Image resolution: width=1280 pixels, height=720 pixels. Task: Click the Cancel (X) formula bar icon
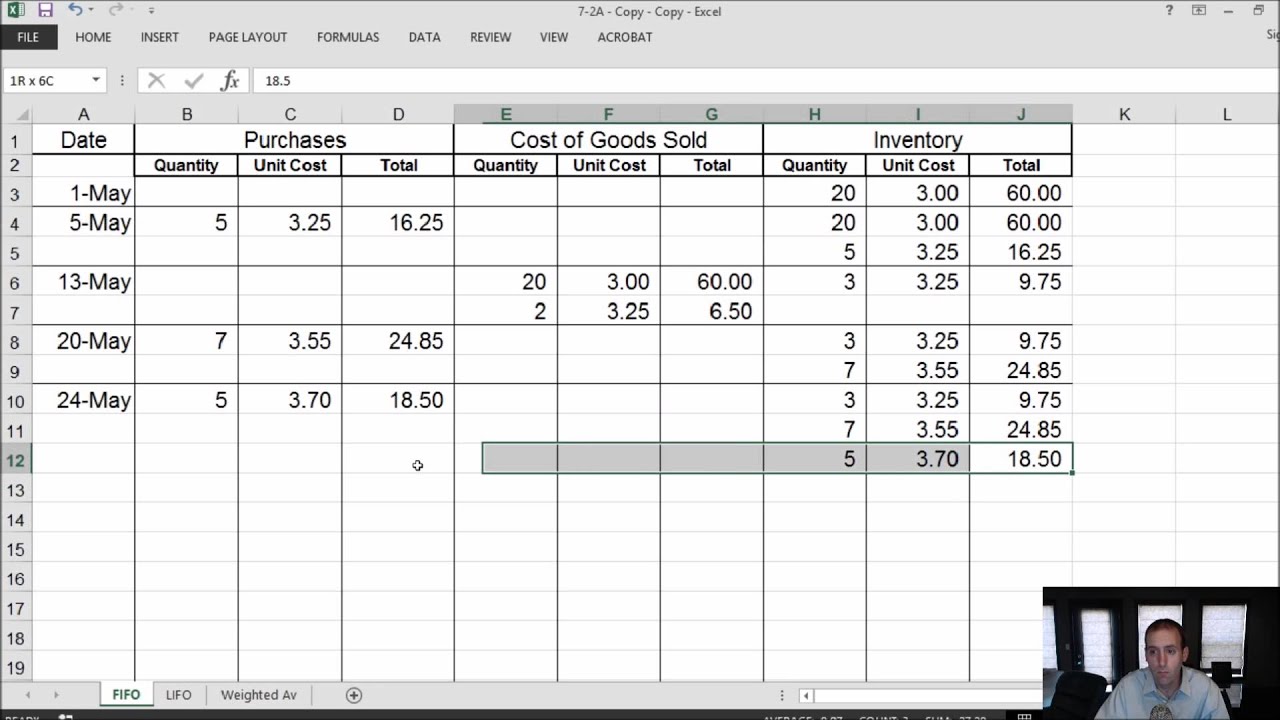tap(156, 80)
